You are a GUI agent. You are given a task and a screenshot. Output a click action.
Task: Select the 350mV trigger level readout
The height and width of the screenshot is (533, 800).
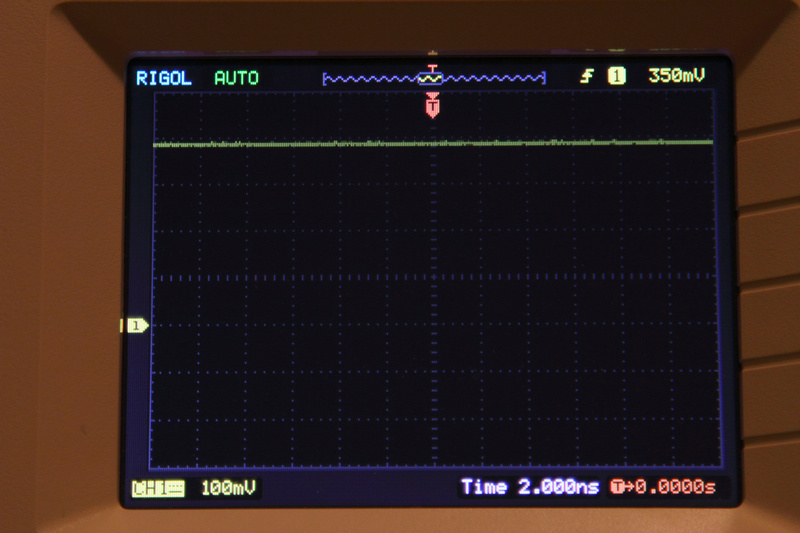click(675, 76)
